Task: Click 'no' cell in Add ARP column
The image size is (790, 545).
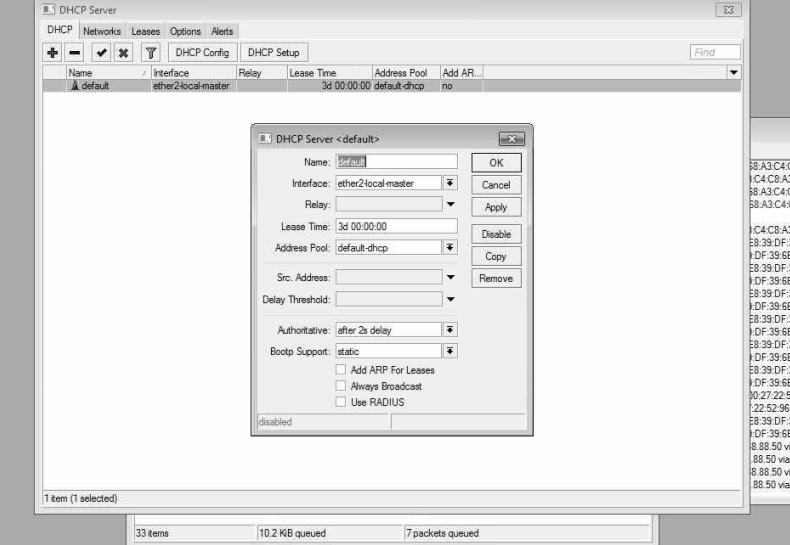Action: 462,86
